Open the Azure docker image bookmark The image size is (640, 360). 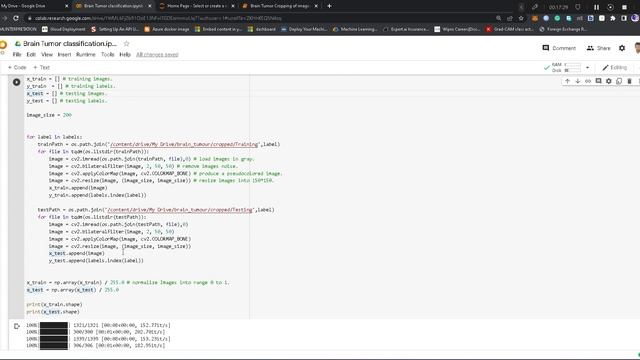[x=167, y=29]
